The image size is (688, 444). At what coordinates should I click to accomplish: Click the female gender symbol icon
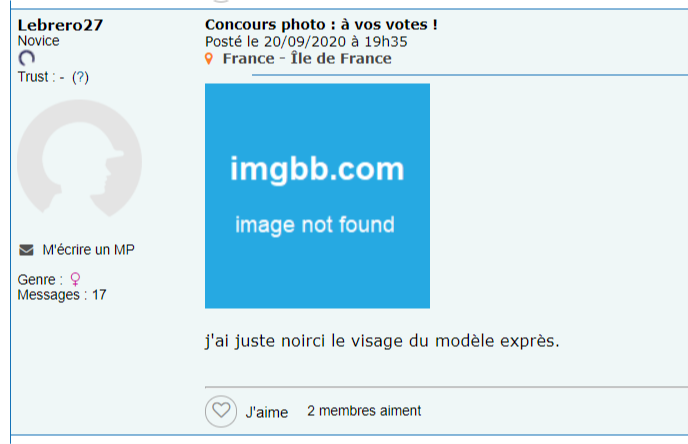tap(75, 280)
